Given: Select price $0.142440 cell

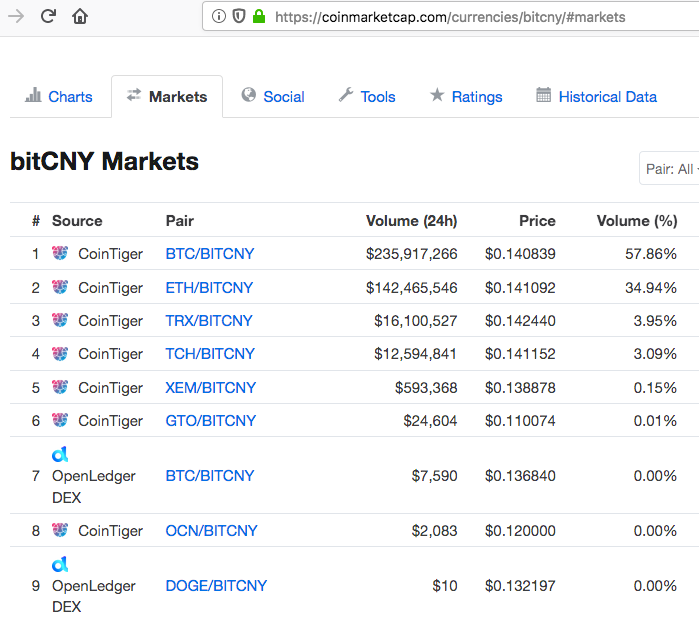Looking at the screenshot, I should (520, 321).
